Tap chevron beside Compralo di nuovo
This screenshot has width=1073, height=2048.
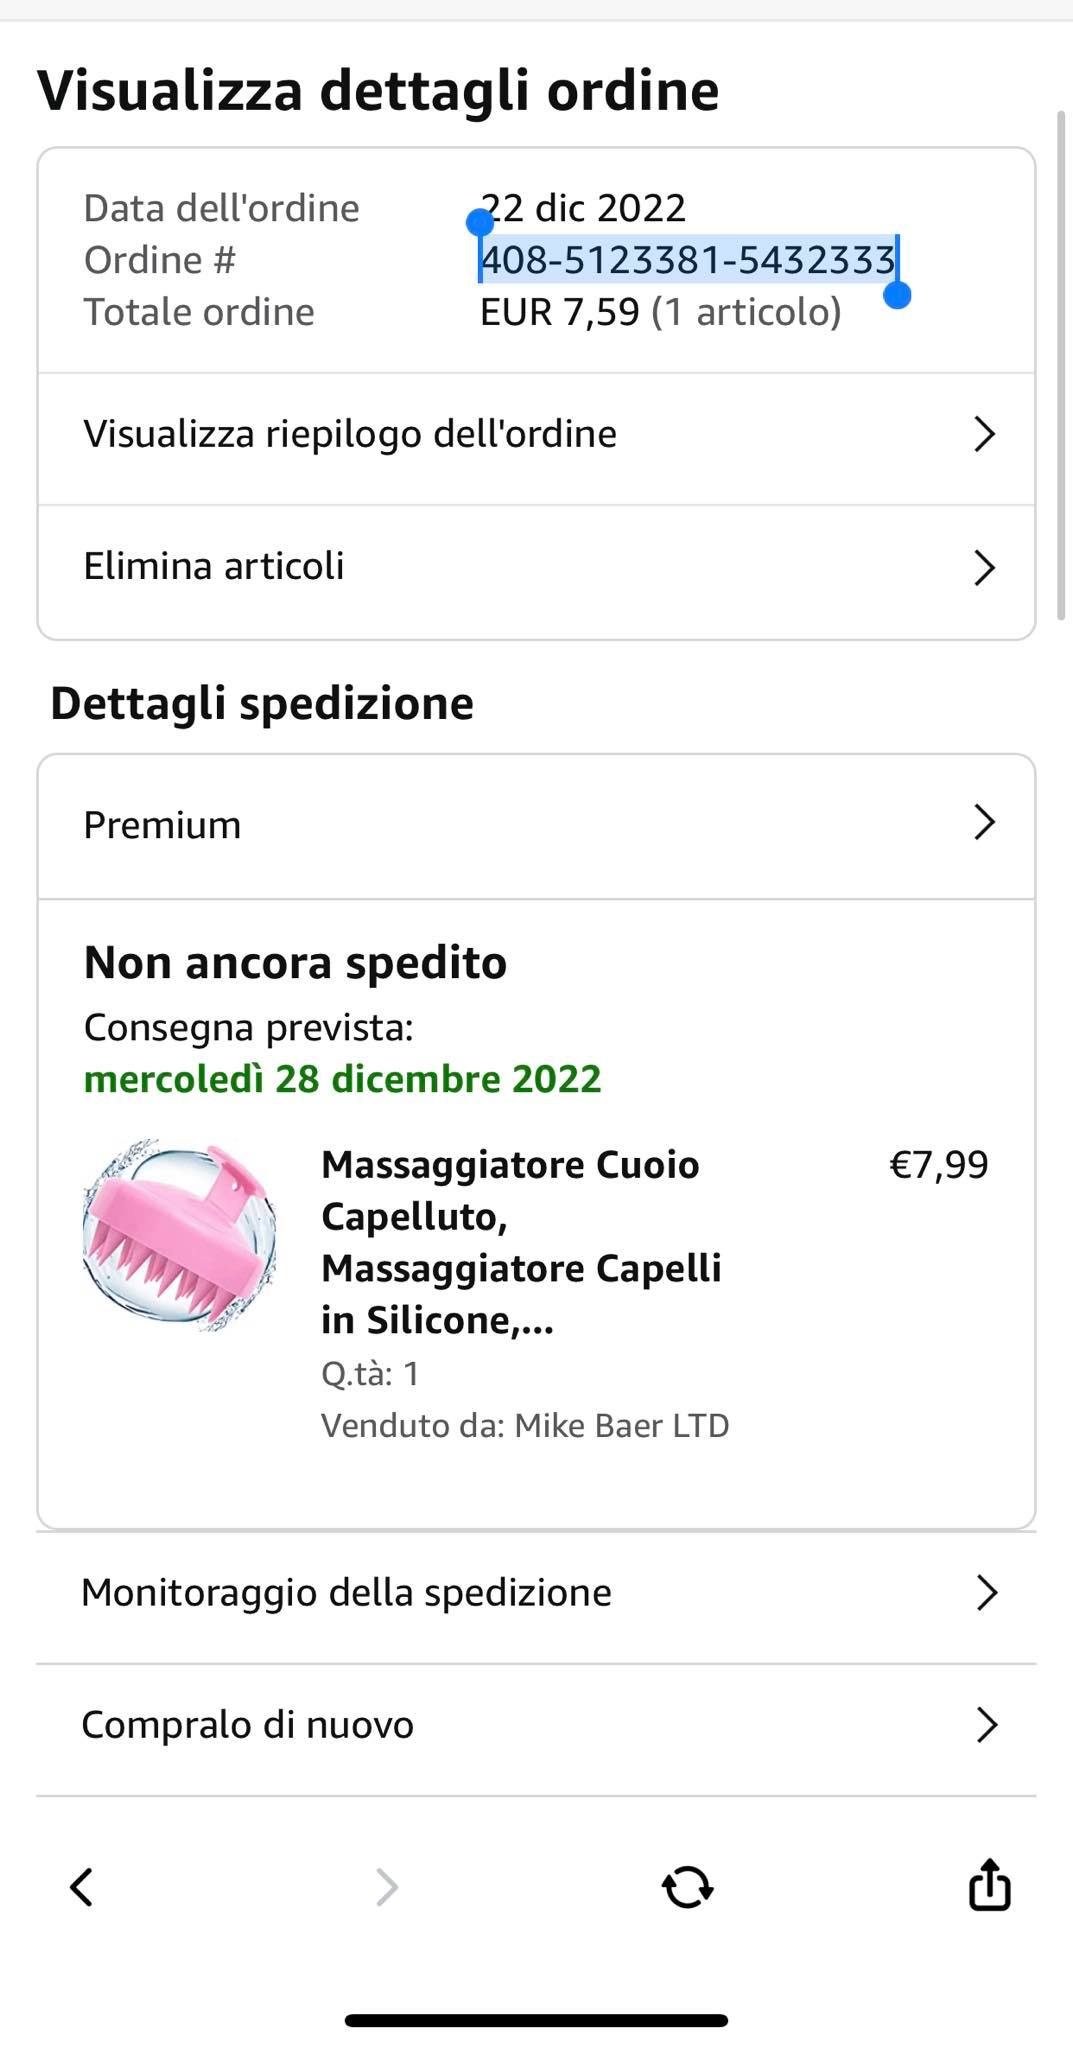pyautogui.click(x=987, y=1725)
